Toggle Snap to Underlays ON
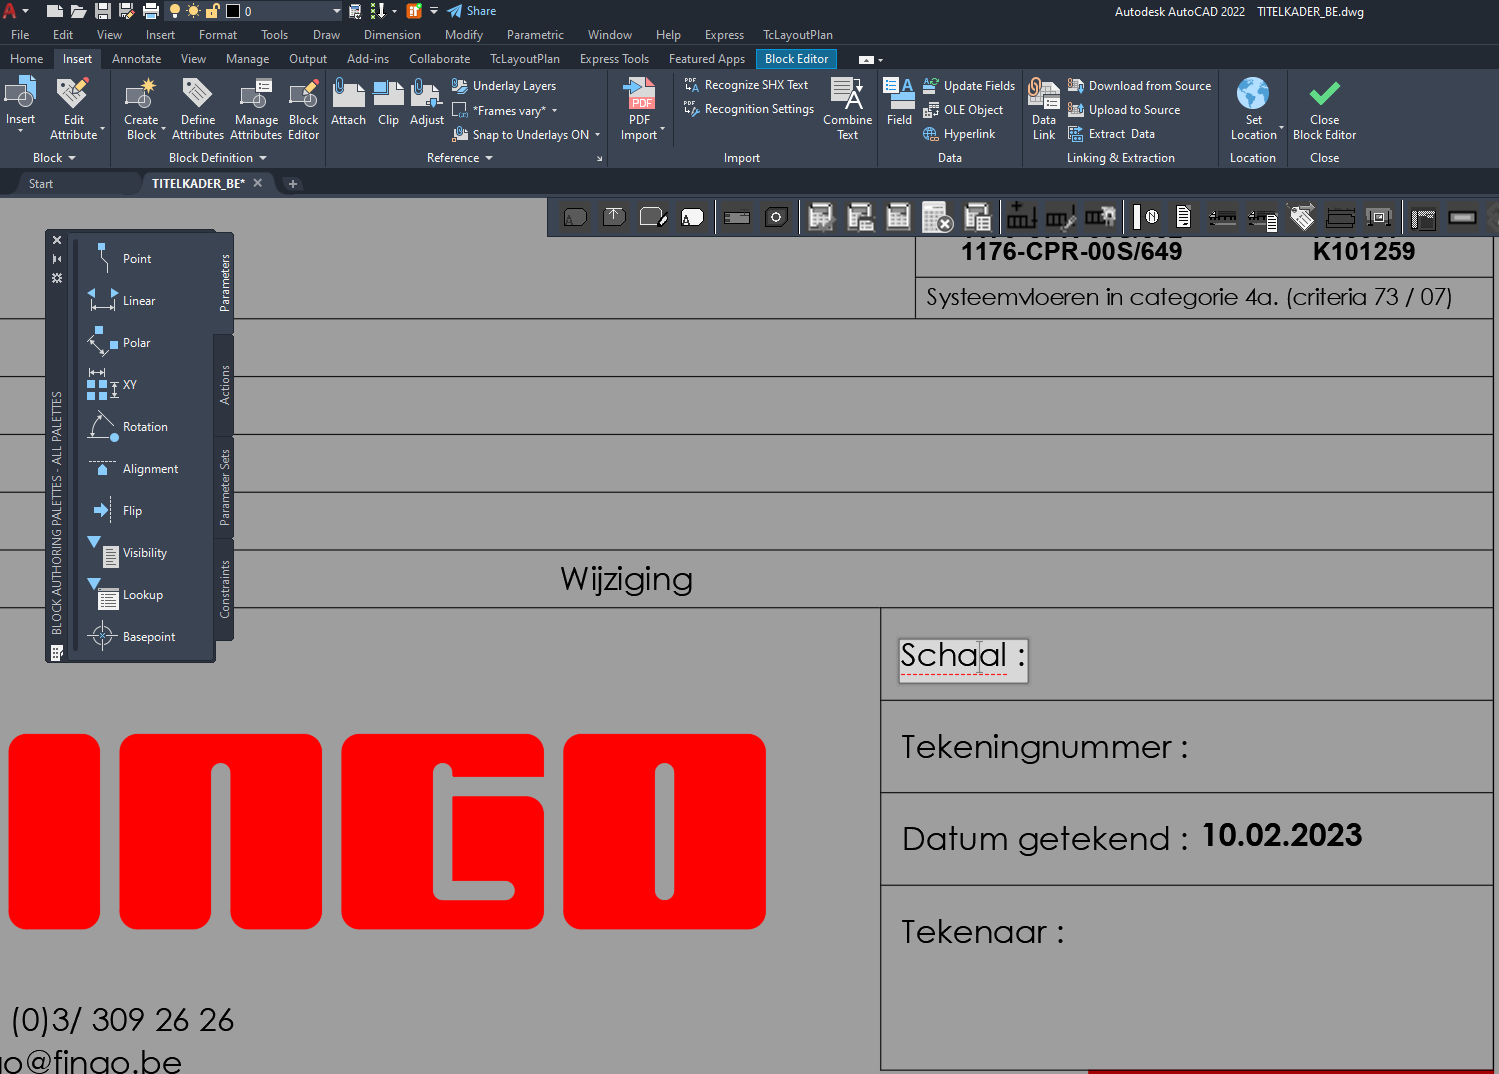Screen dimensions: 1499x1074 coord(522,134)
